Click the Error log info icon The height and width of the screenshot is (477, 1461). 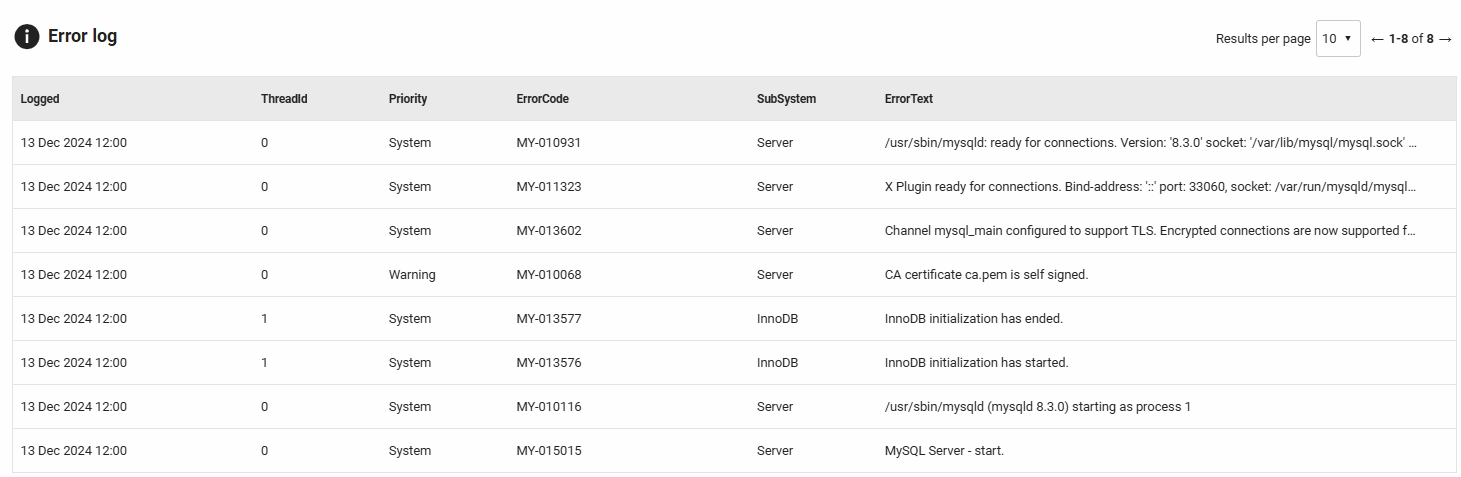27,37
